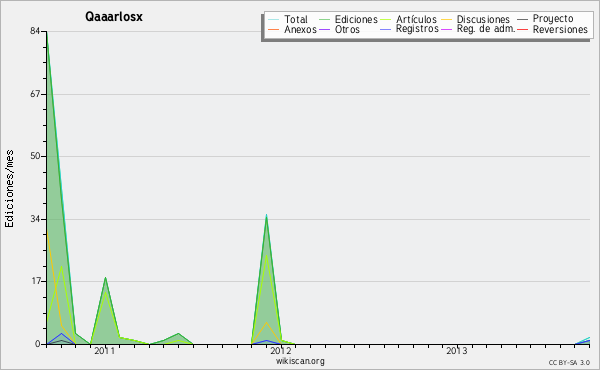The image size is (600, 370).
Task: Click the 84 y-axis value
Action: 35,31
